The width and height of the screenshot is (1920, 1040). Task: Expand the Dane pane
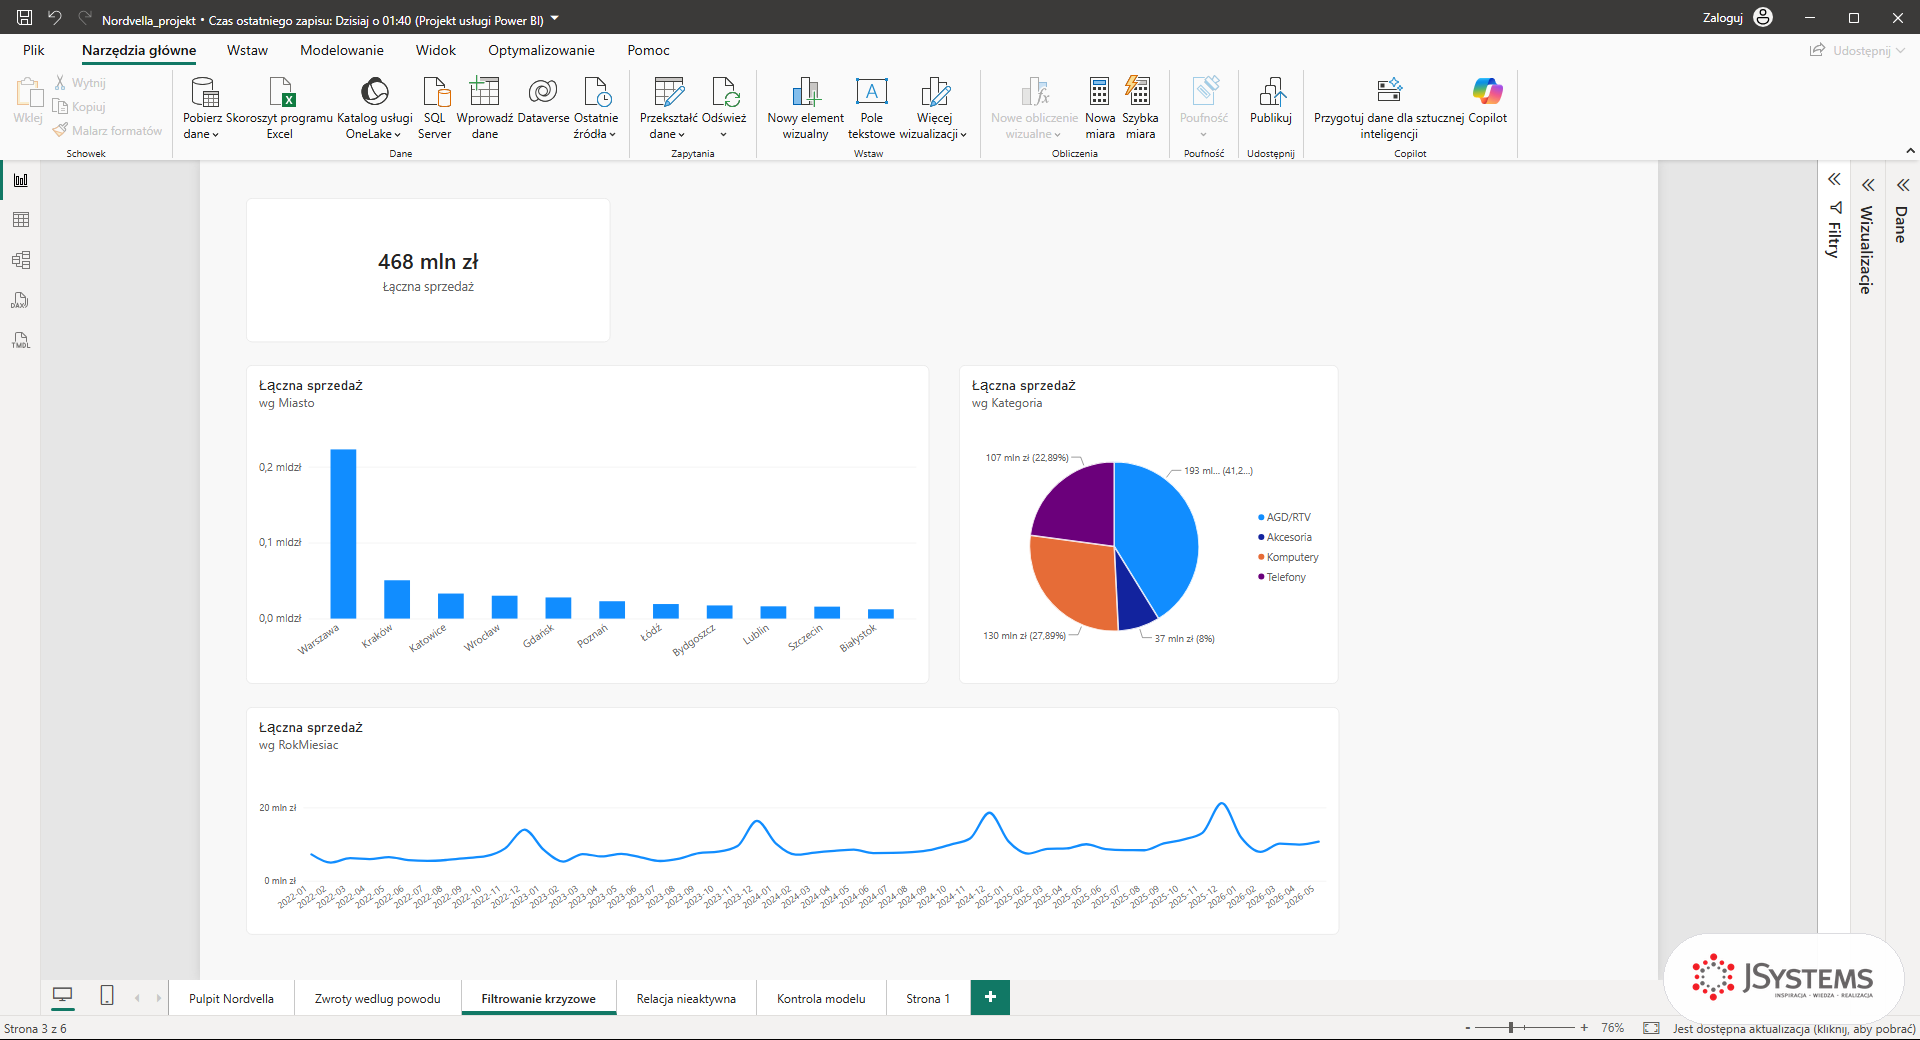1902,185
